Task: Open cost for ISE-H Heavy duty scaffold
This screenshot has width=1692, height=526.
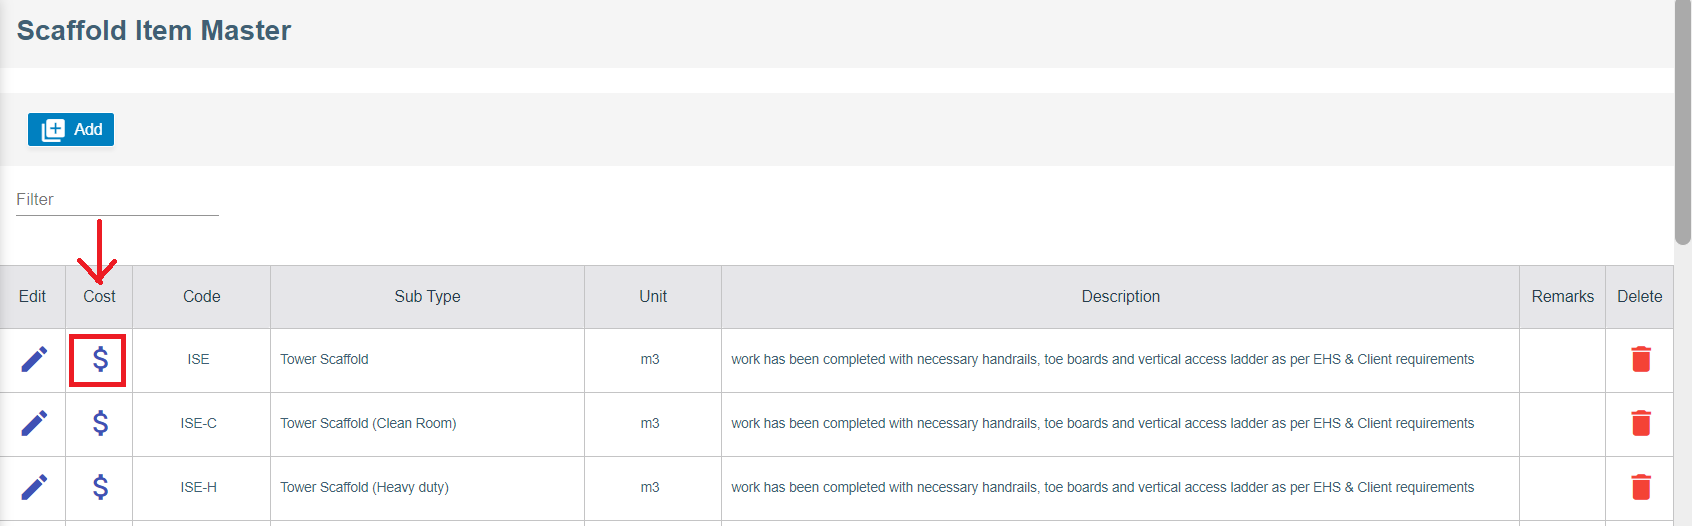Action: 100,487
